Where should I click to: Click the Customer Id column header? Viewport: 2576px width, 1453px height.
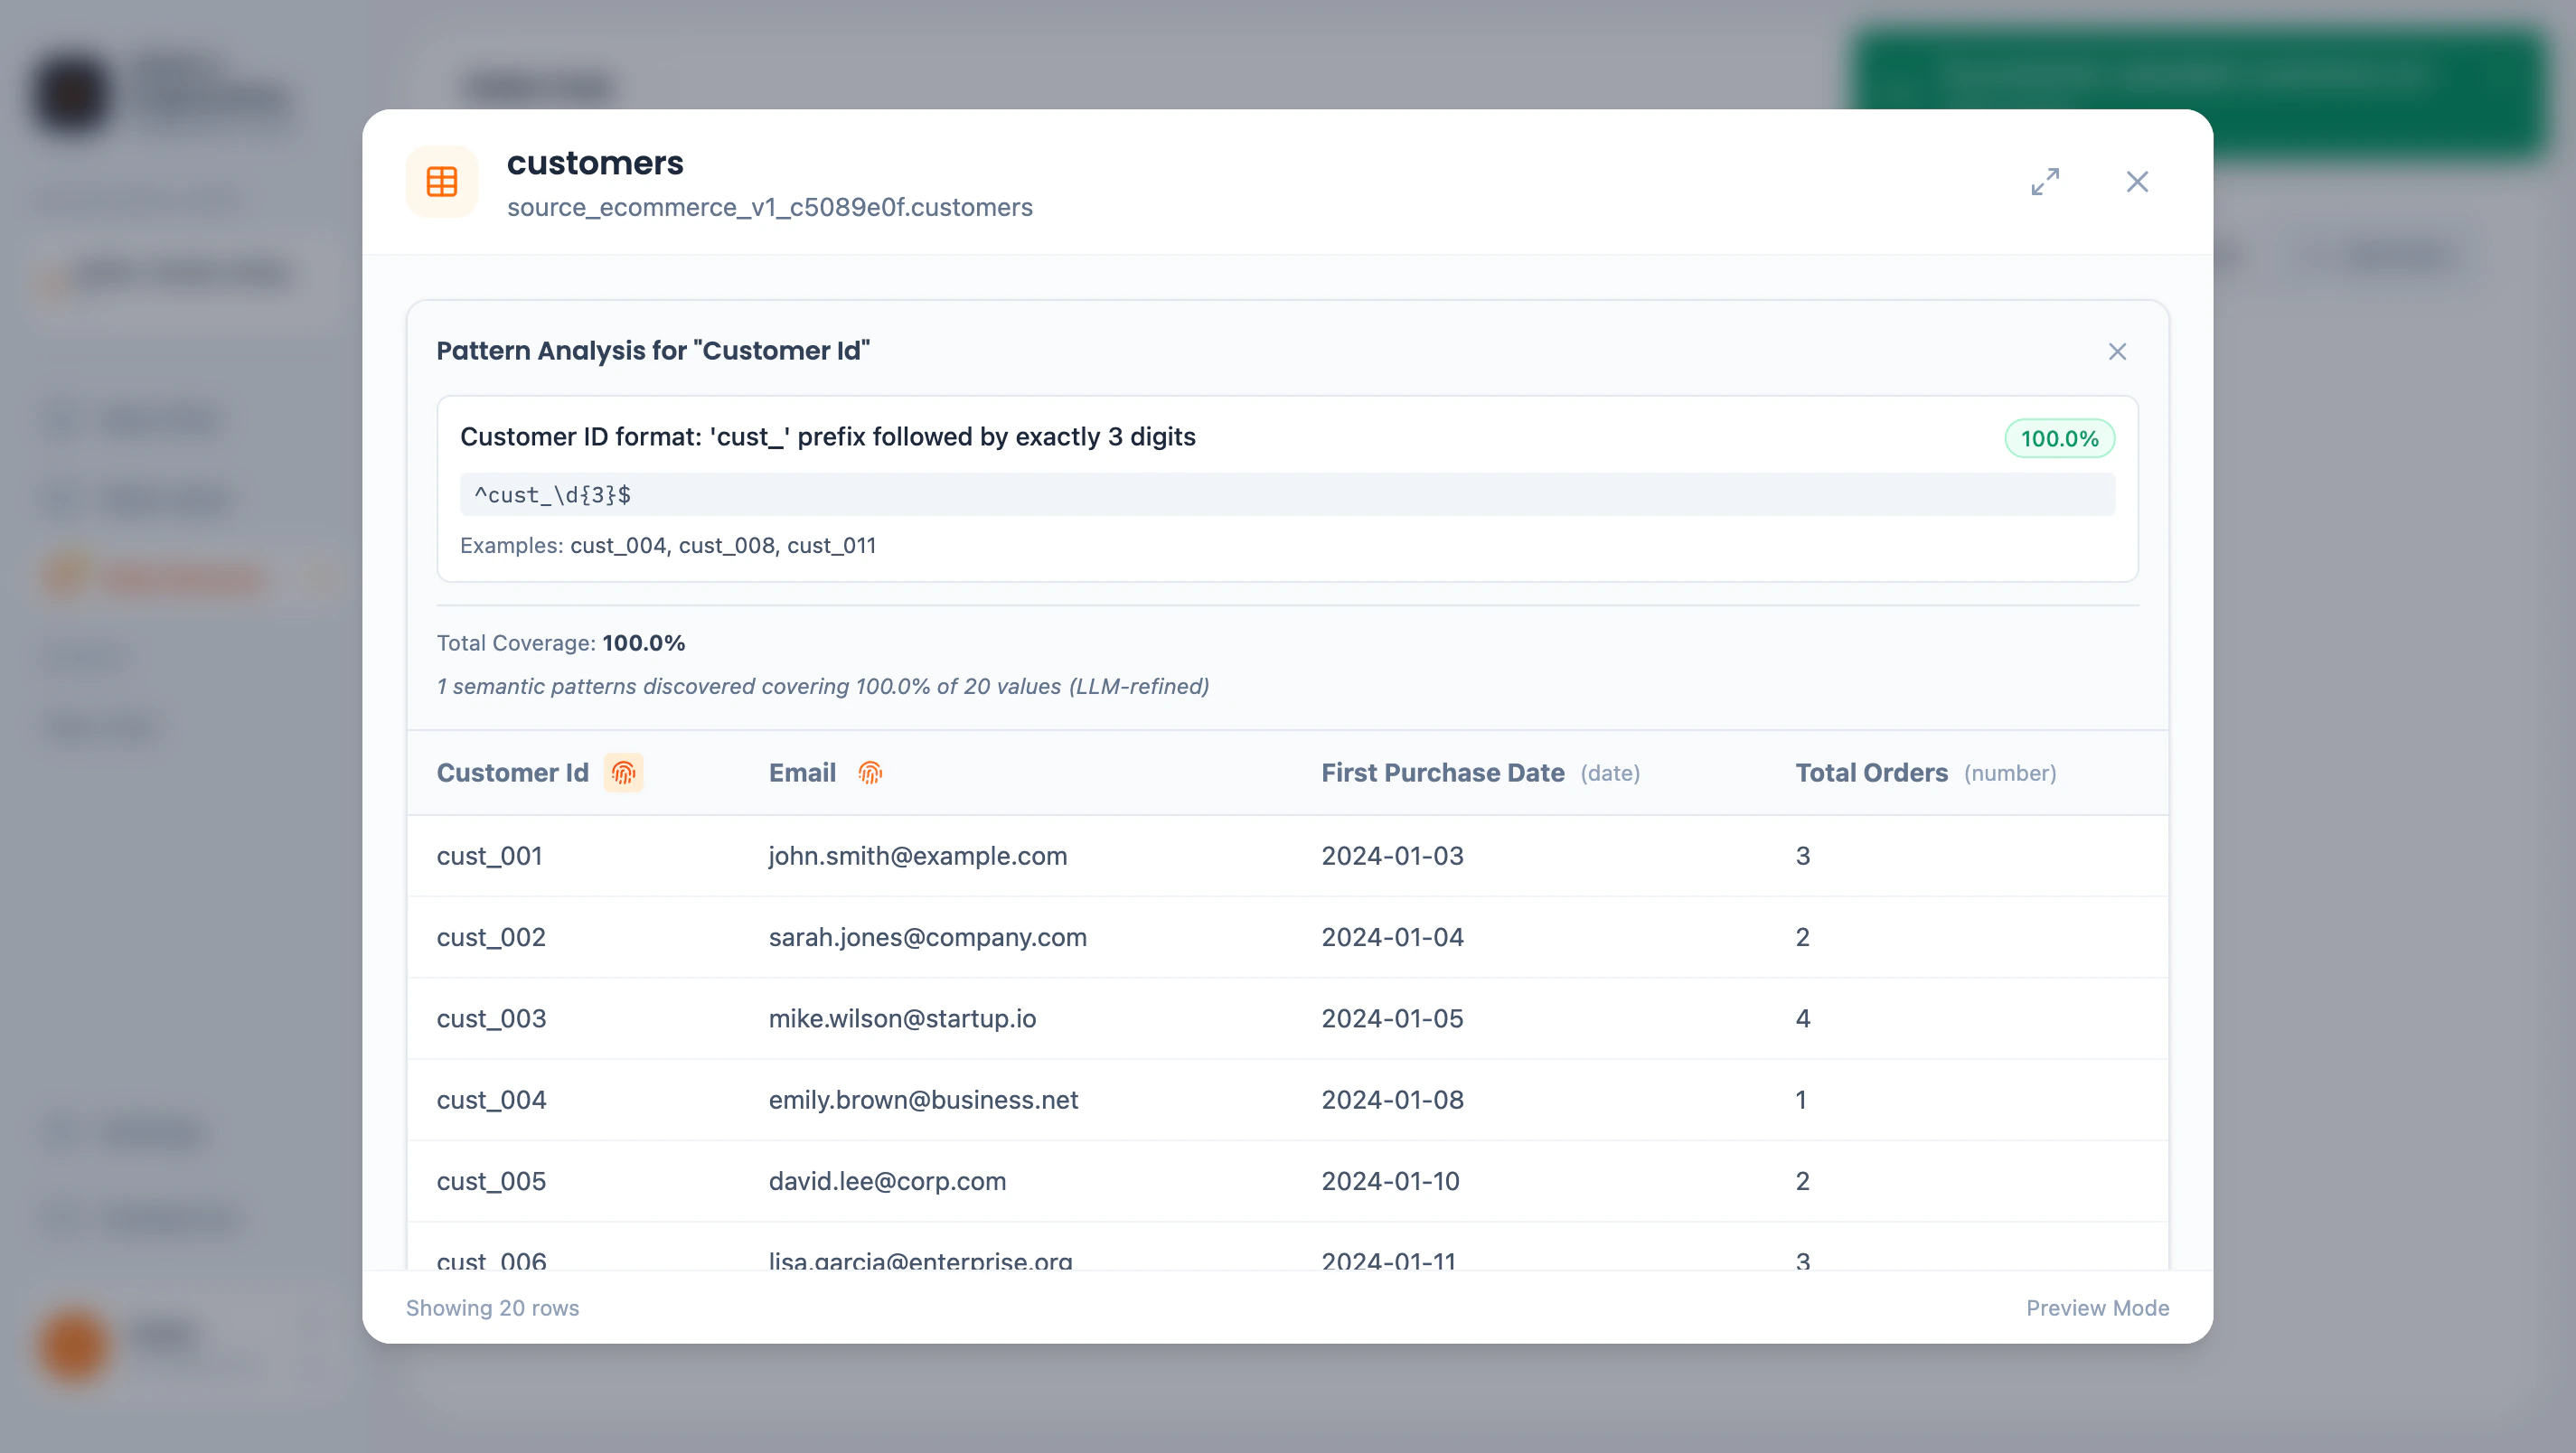pyautogui.click(x=512, y=773)
